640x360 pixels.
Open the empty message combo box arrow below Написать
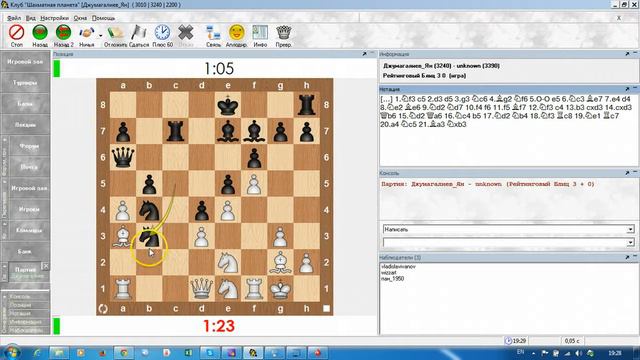pos(630,242)
